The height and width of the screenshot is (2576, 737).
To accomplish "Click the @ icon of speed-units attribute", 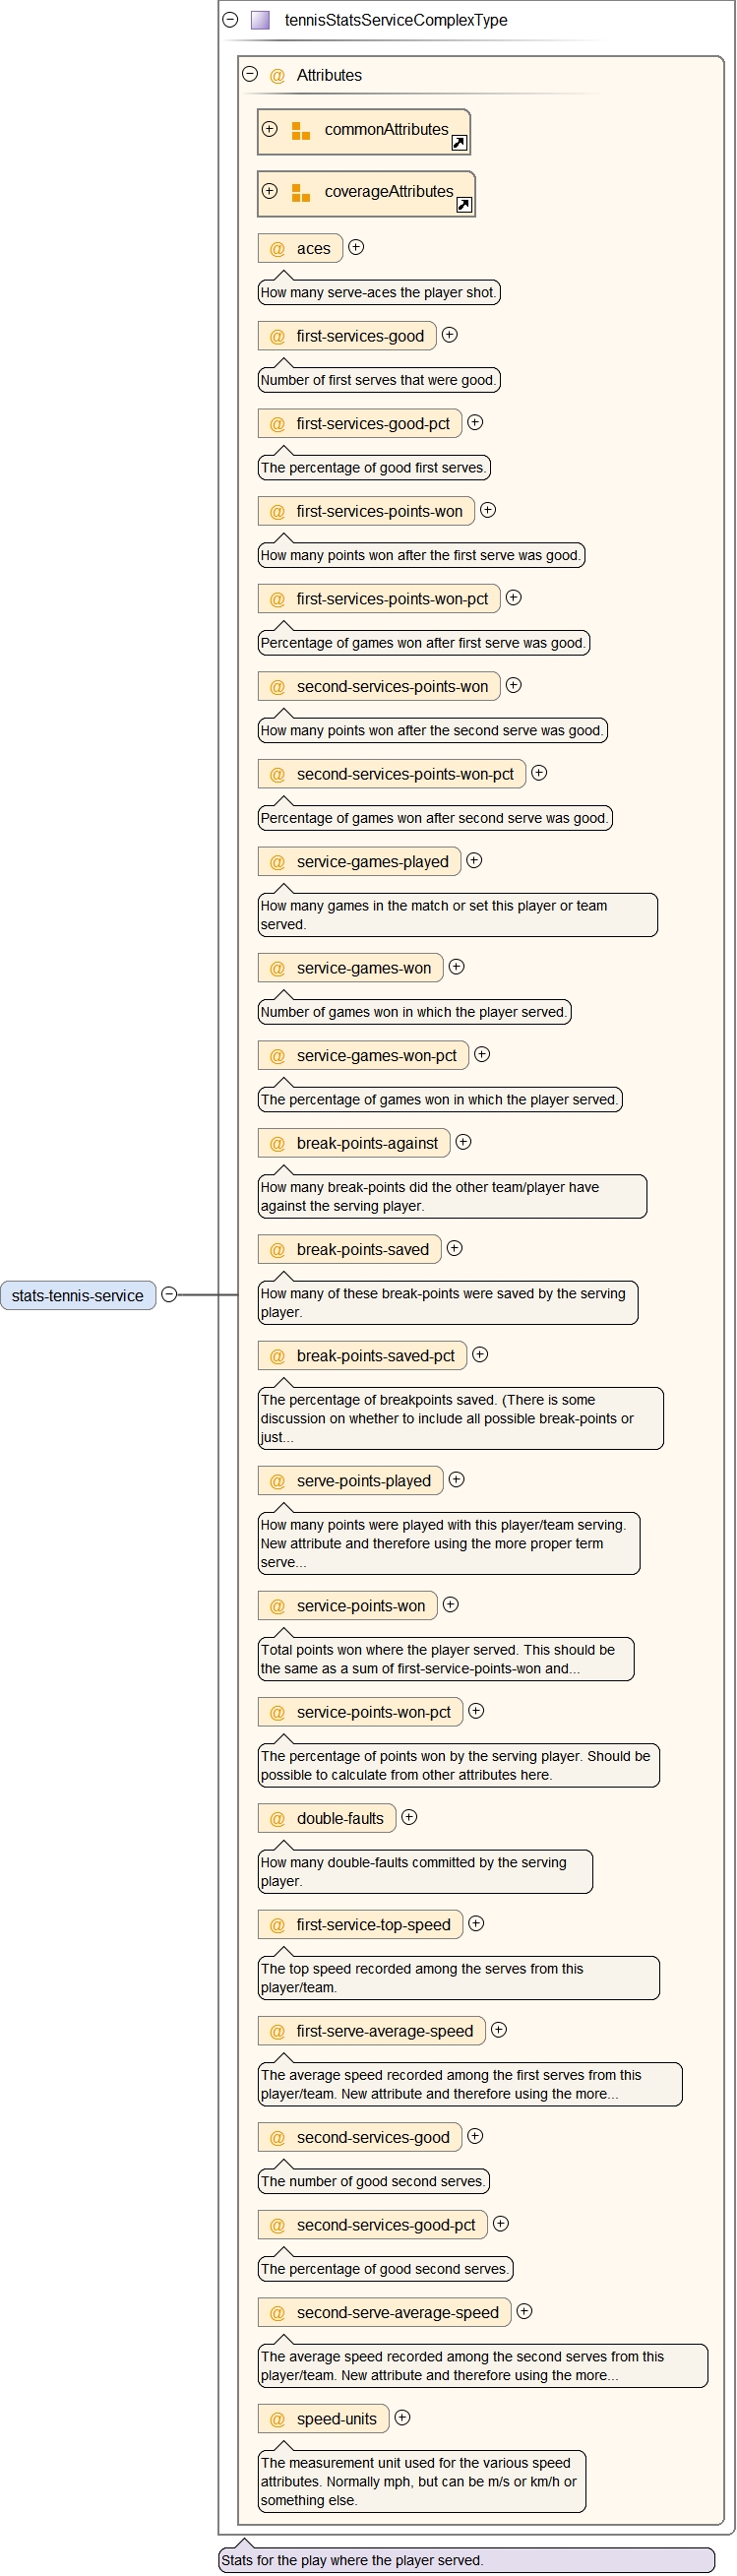I will pos(277,2419).
